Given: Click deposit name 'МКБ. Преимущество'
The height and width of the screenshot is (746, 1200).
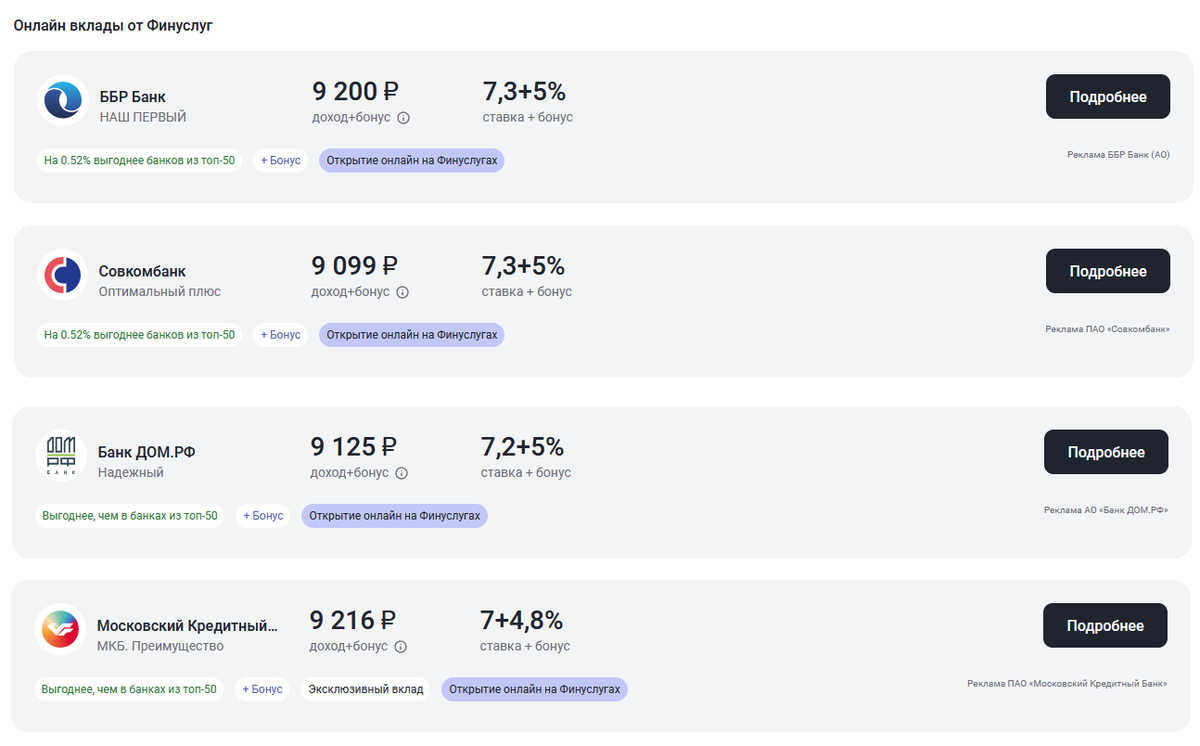Looking at the screenshot, I should (x=160, y=646).
